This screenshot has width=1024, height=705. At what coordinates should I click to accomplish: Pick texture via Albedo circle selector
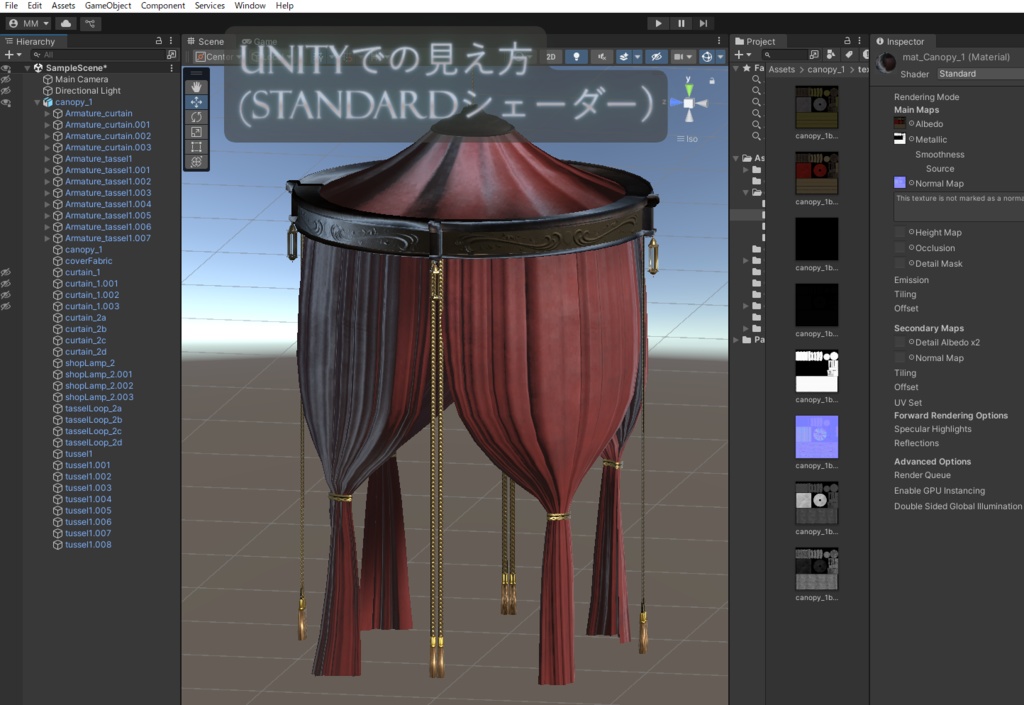coord(912,123)
